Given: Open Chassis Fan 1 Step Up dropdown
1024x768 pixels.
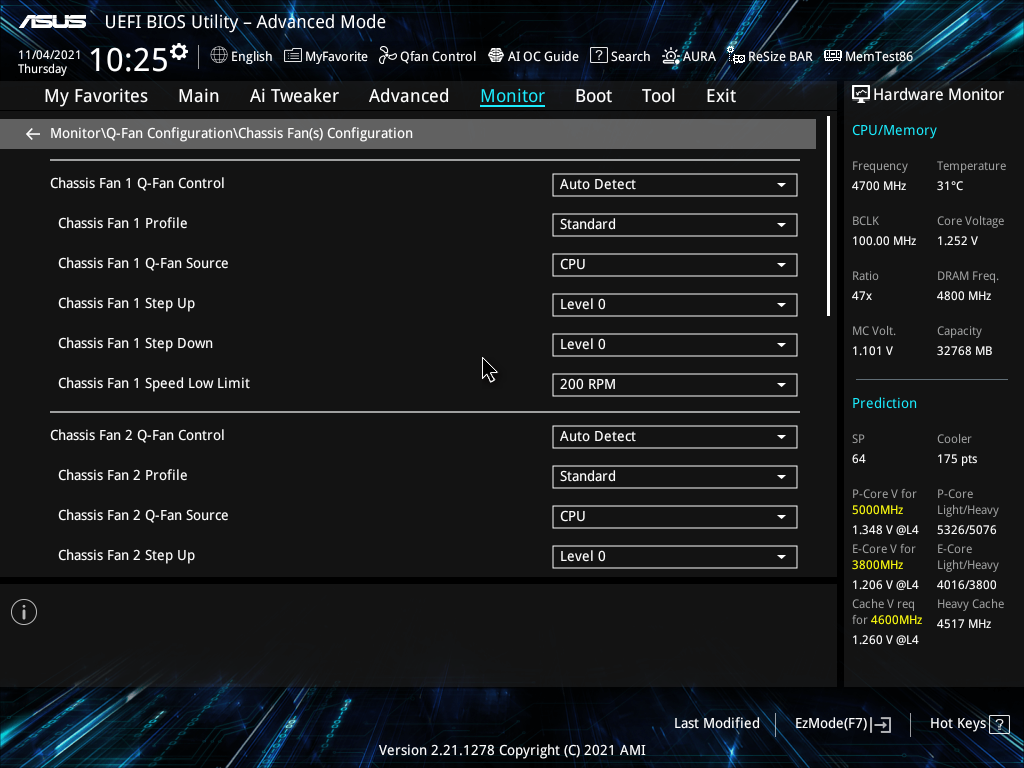Looking at the screenshot, I should tap(675, 305).
